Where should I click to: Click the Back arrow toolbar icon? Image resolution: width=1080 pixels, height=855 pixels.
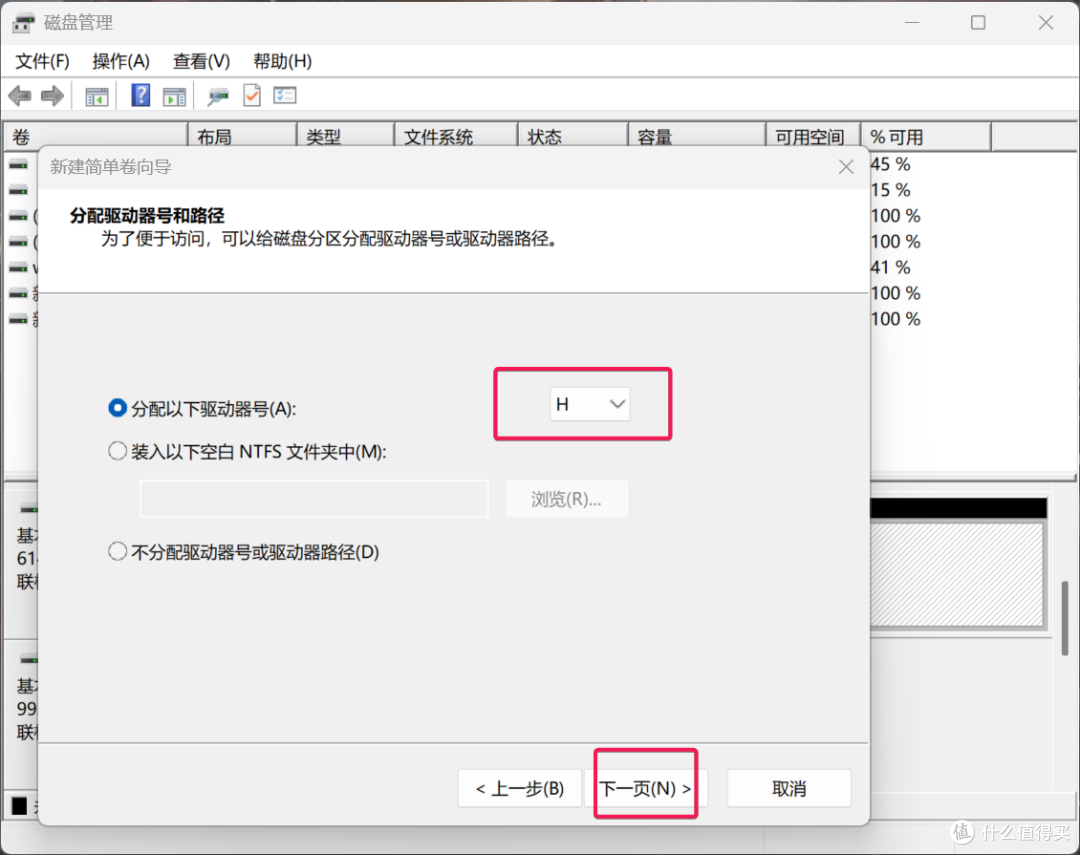20,96
